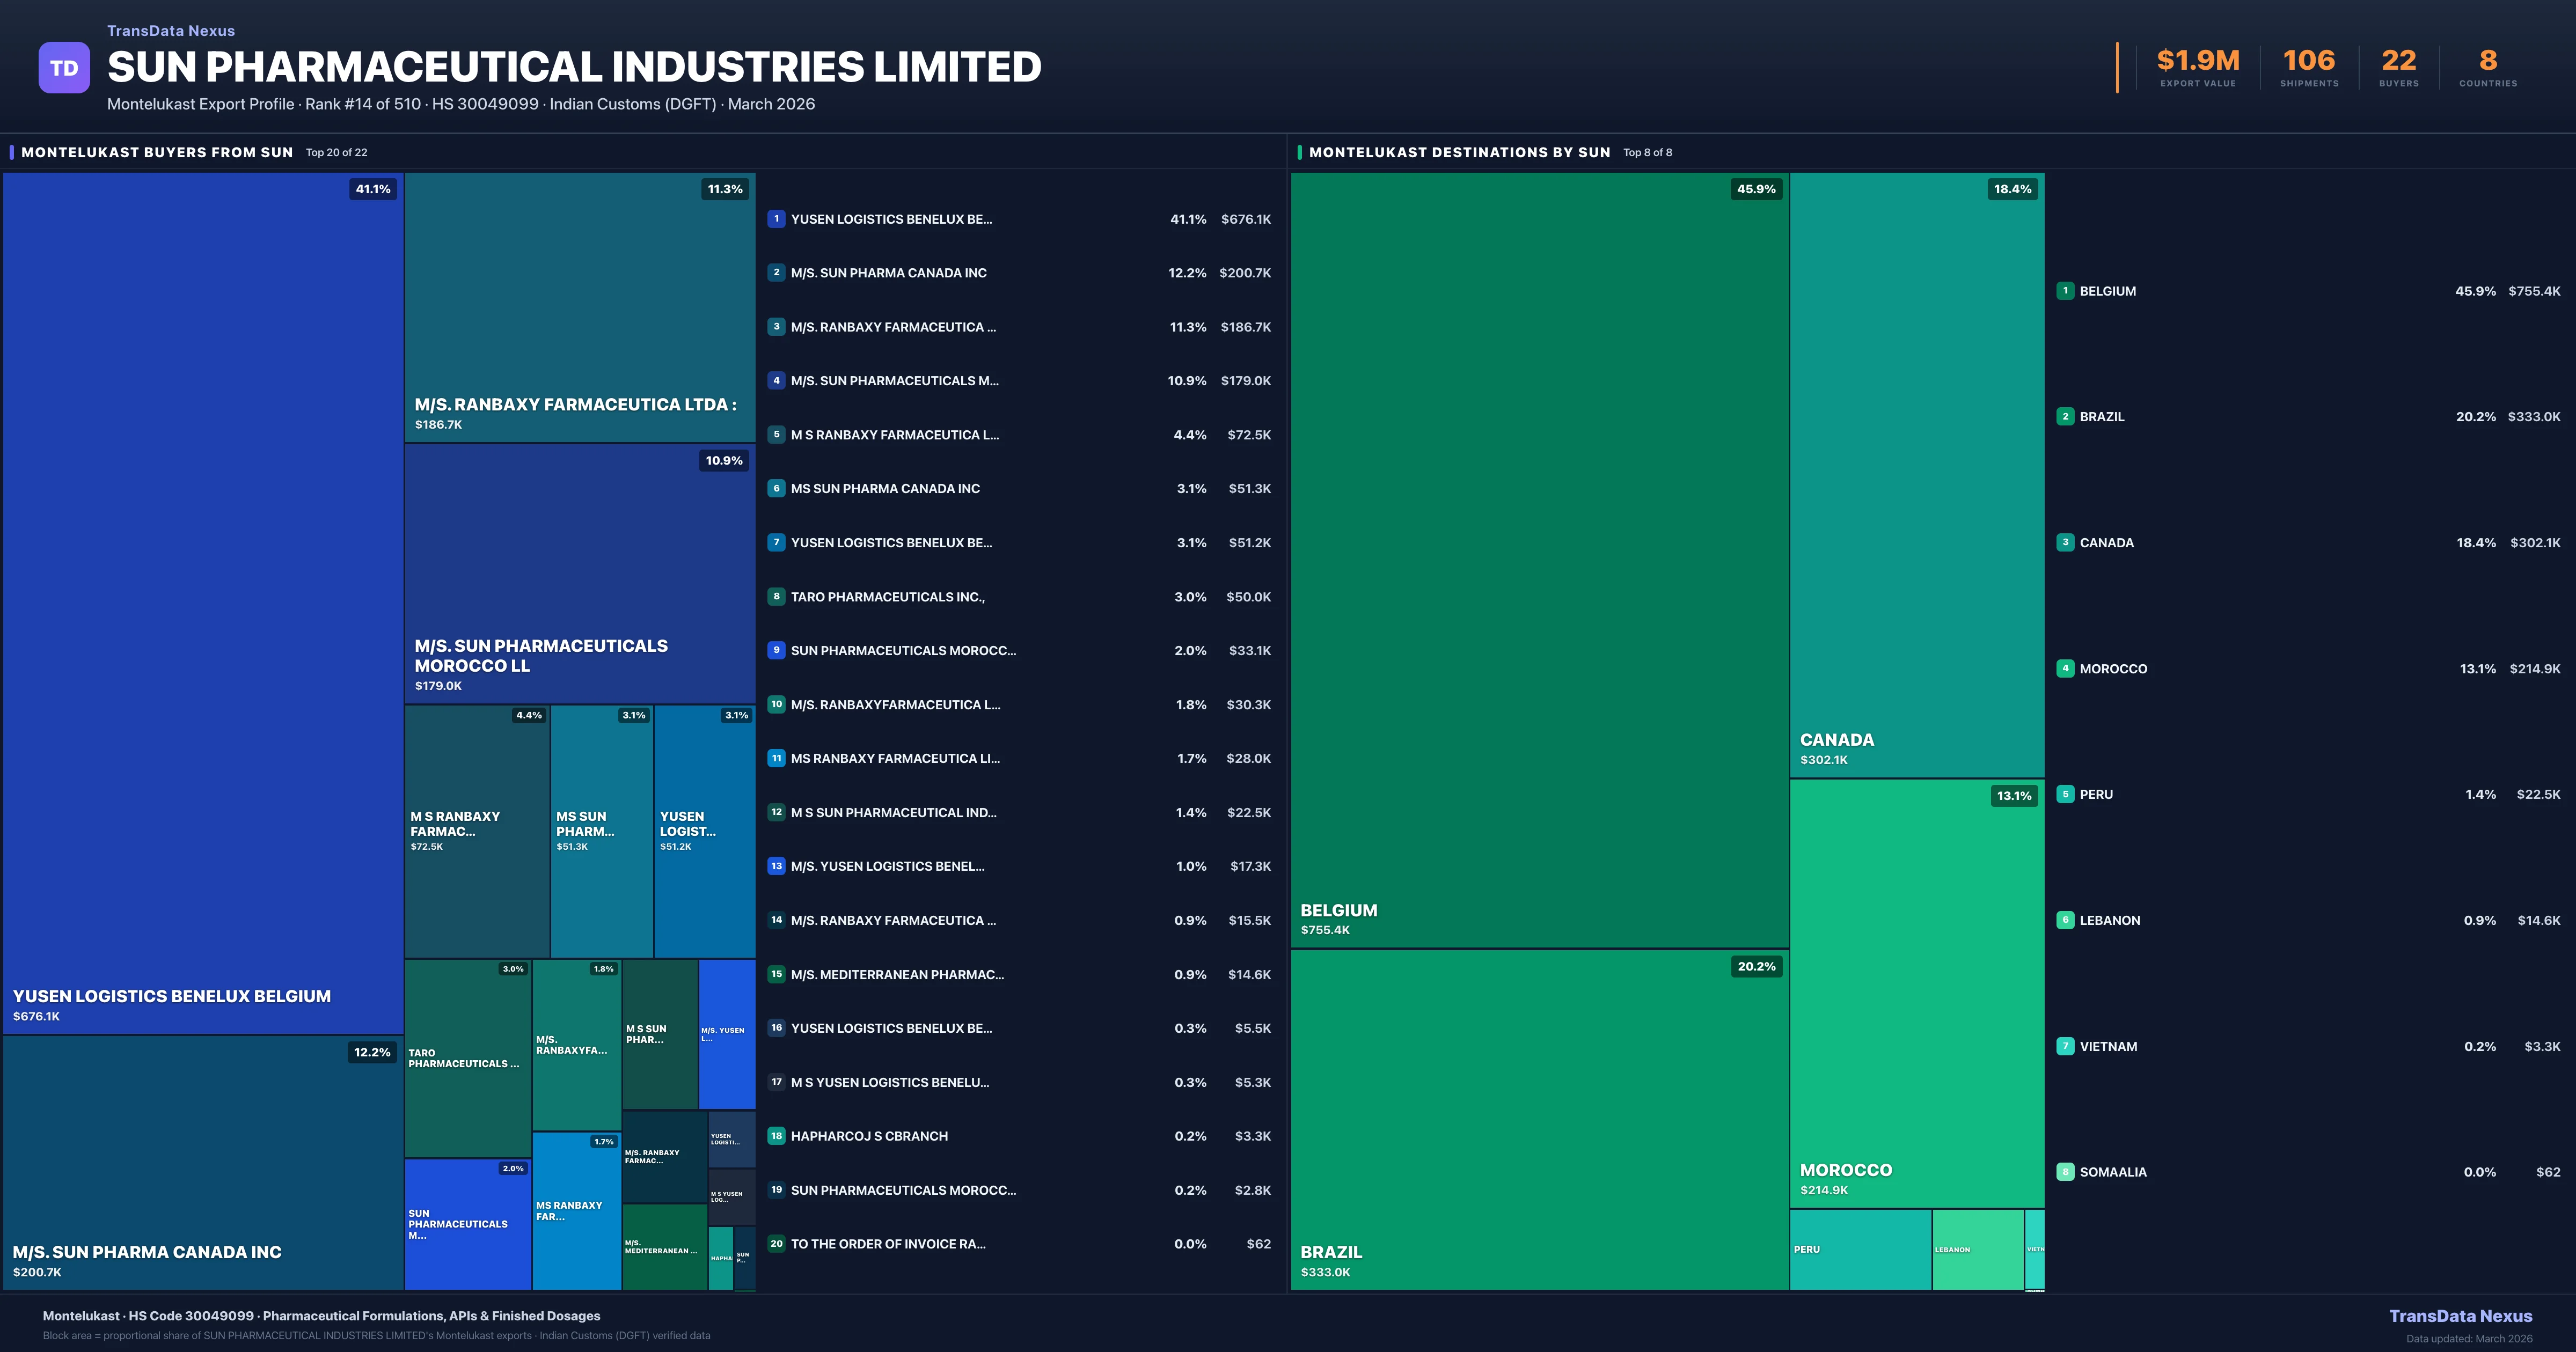Click the Montelukast Destinations By Sun heading
This screenshot has height=1352, width=2576.
tap(1459, 152)
